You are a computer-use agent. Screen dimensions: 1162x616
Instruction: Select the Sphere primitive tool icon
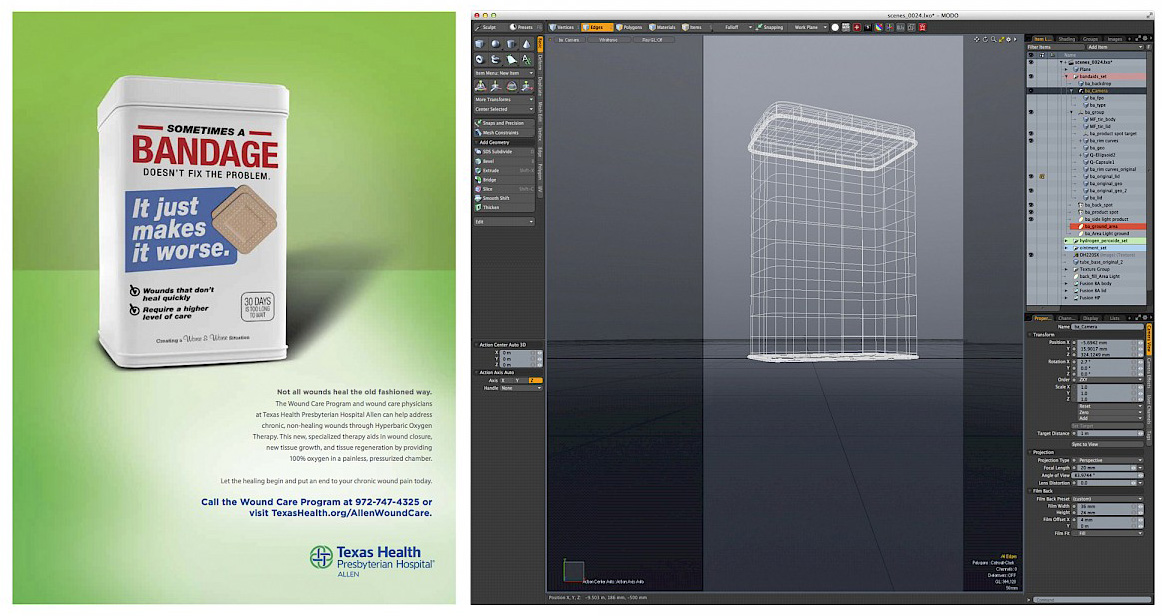pos(496,44)
